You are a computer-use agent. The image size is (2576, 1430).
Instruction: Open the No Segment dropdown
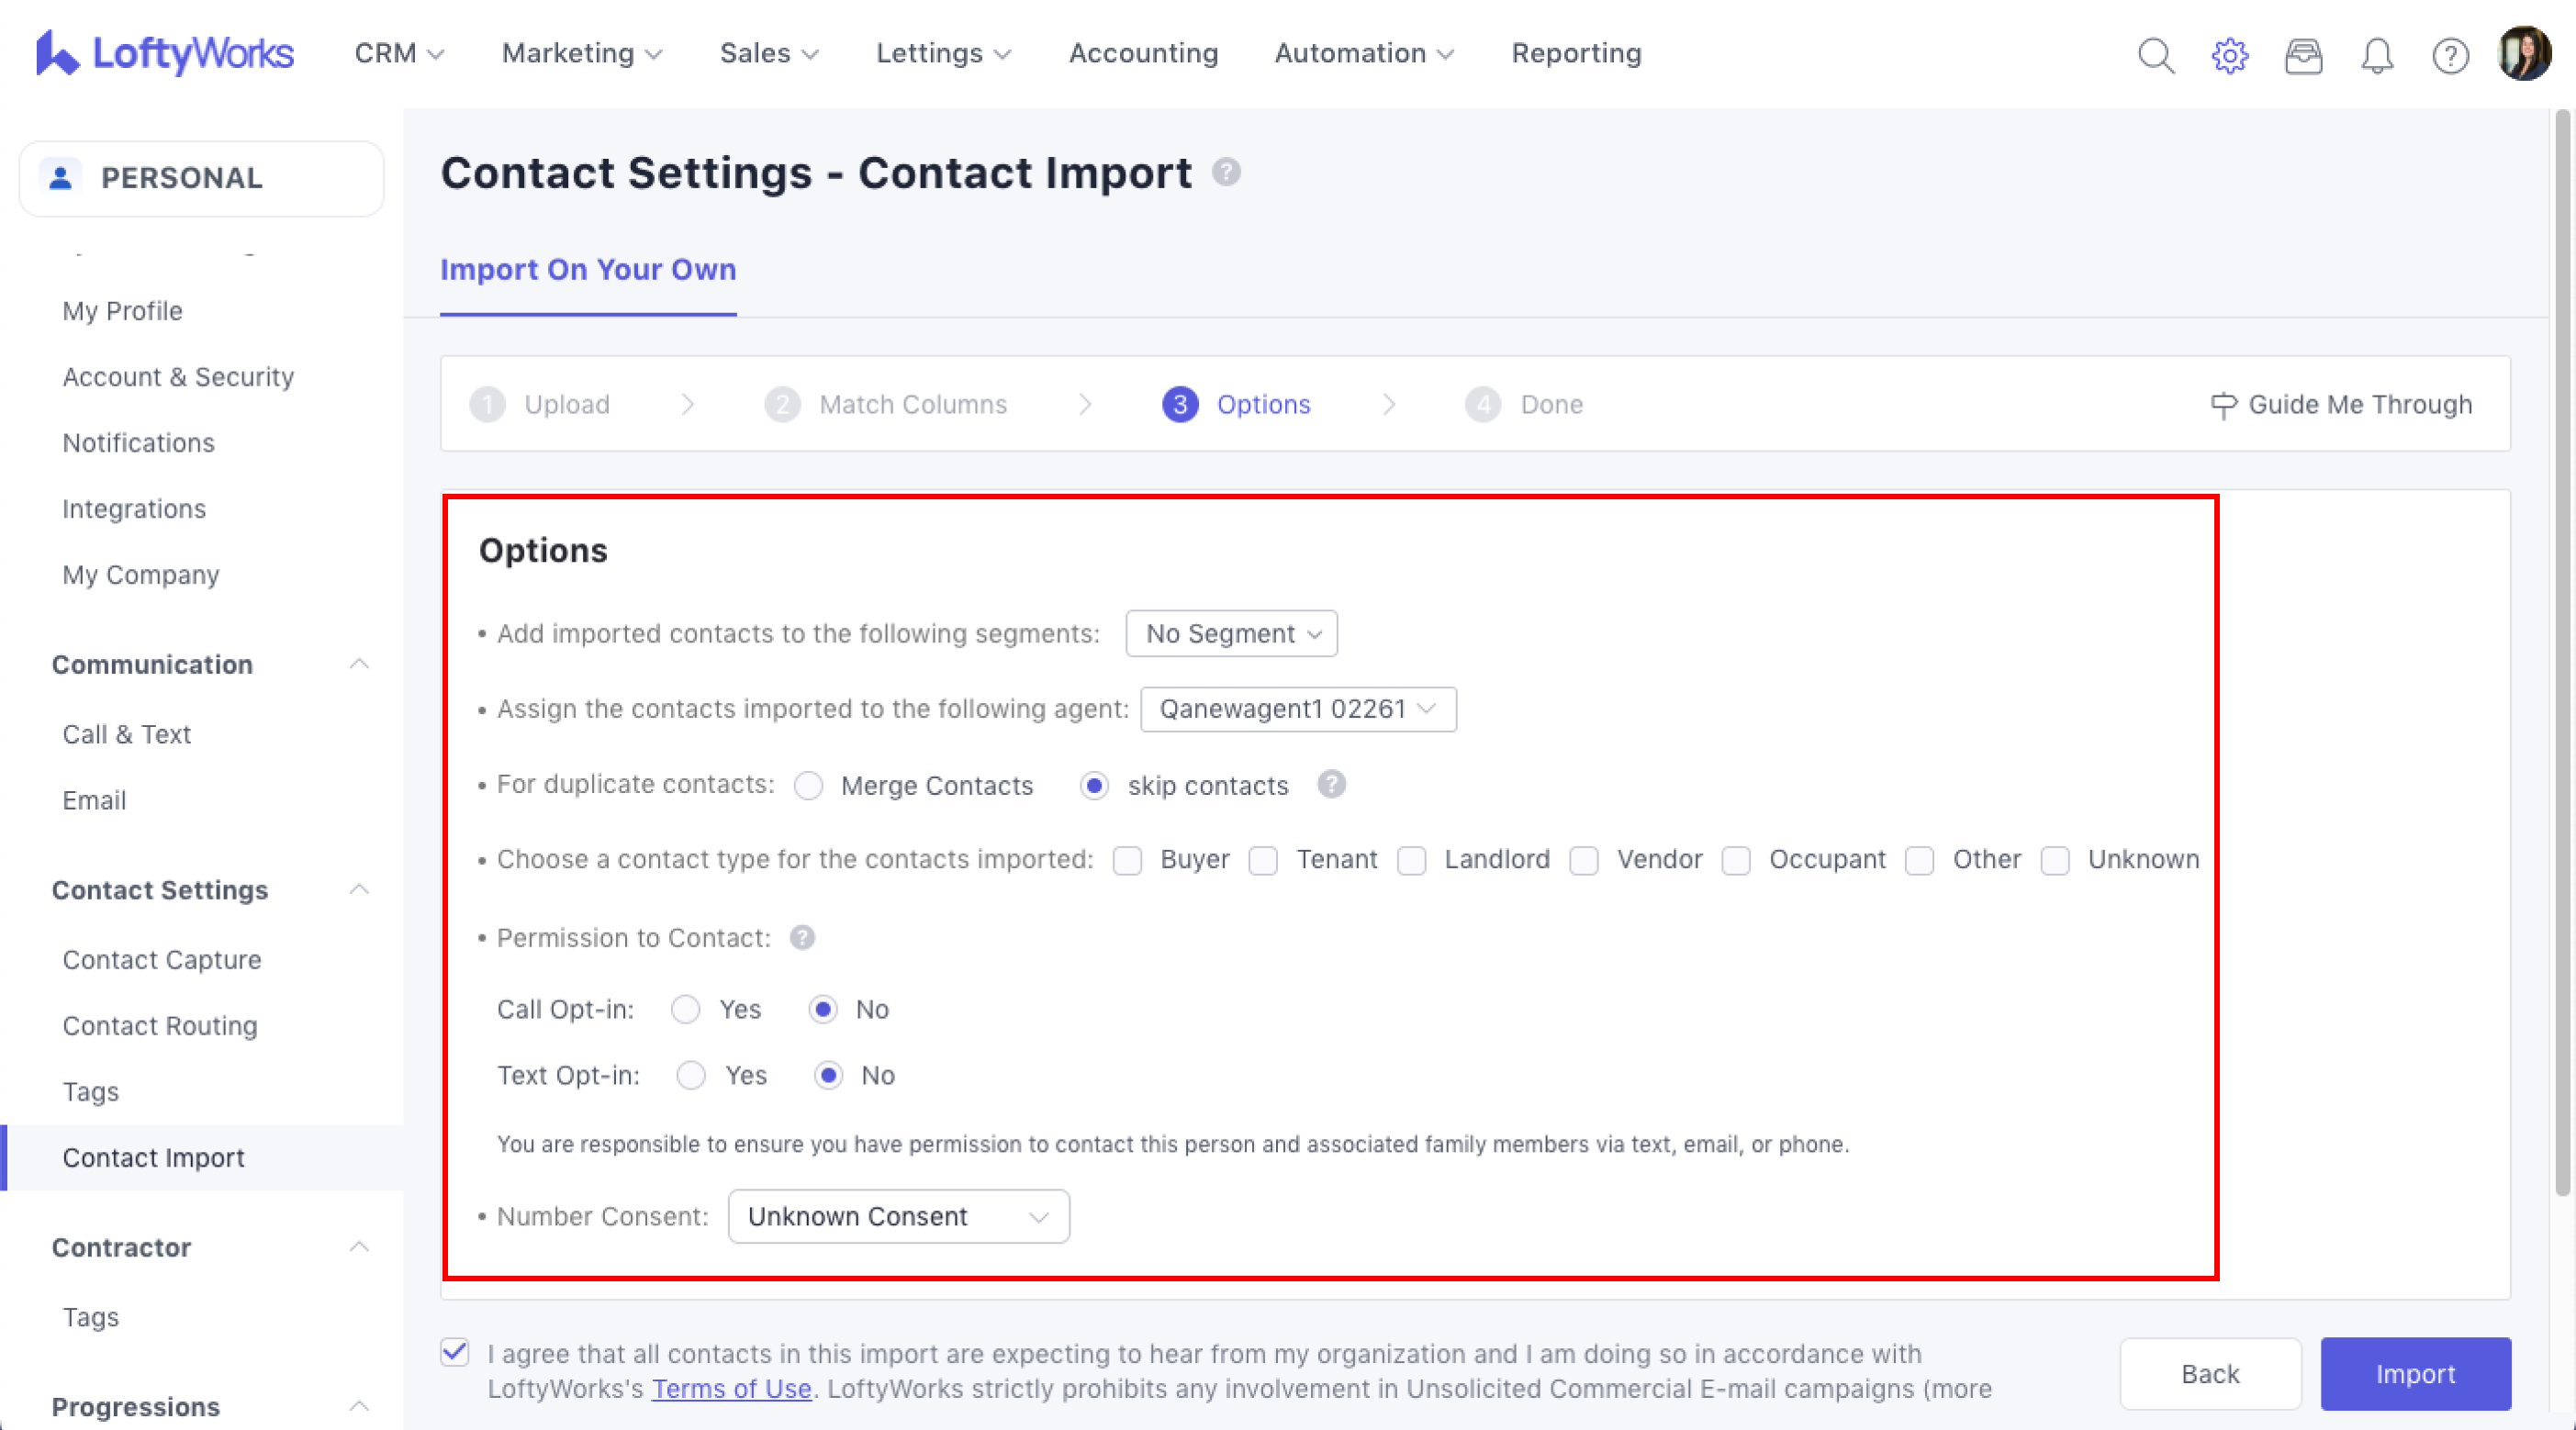(x=1231, y=633)
